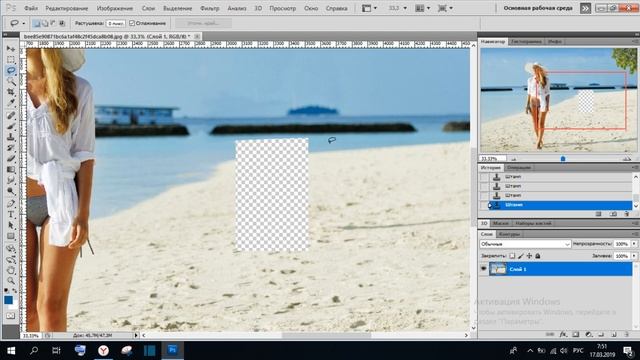Create new snapshot camera icon in History
This screenshot has height=360, width=640.
[613, 214]
